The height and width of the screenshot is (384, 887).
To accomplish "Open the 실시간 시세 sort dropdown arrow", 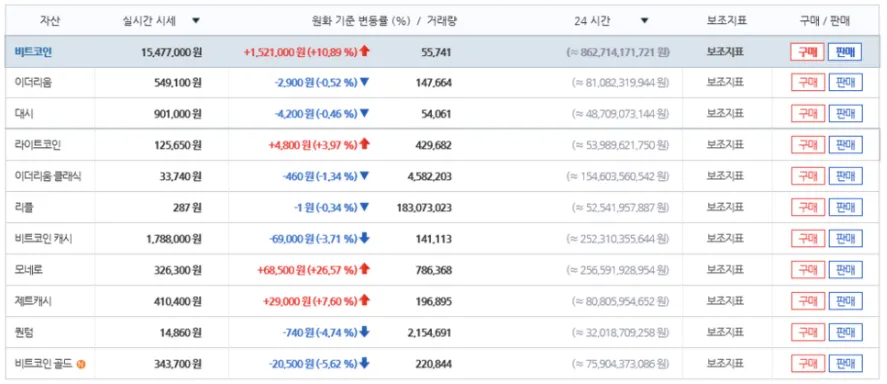I will (x=196, y=21).
